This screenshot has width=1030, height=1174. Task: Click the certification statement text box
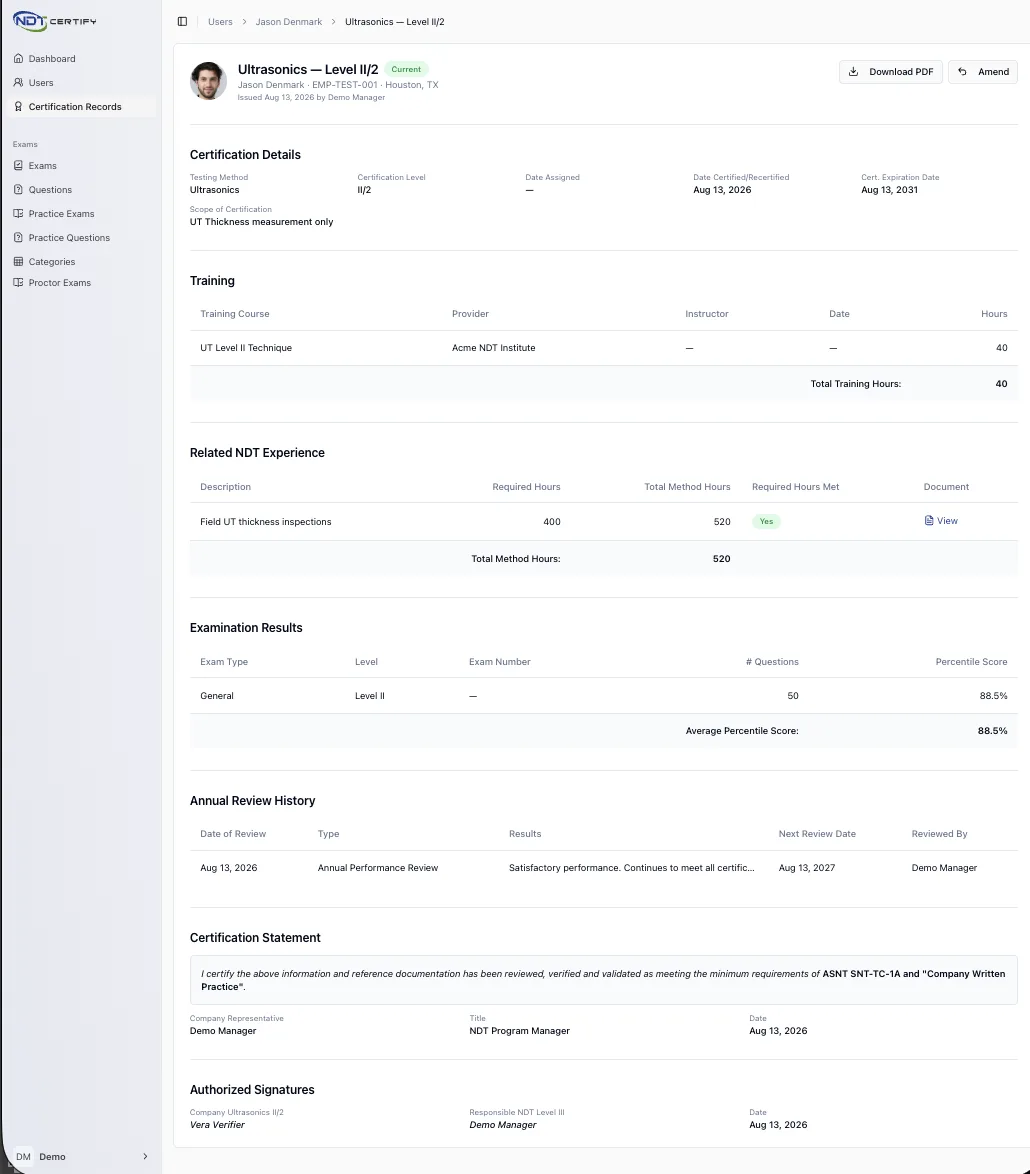click(x=603, y=980)
